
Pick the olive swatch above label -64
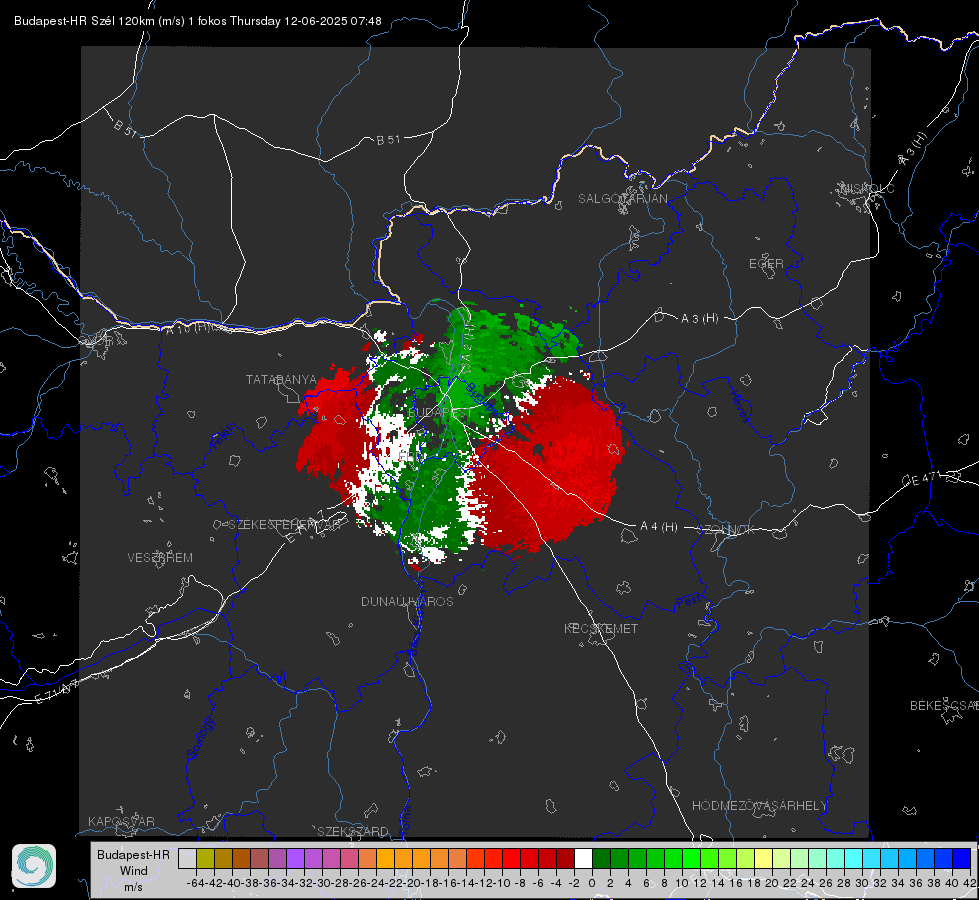pyautogui.click(x=205, y=859)
